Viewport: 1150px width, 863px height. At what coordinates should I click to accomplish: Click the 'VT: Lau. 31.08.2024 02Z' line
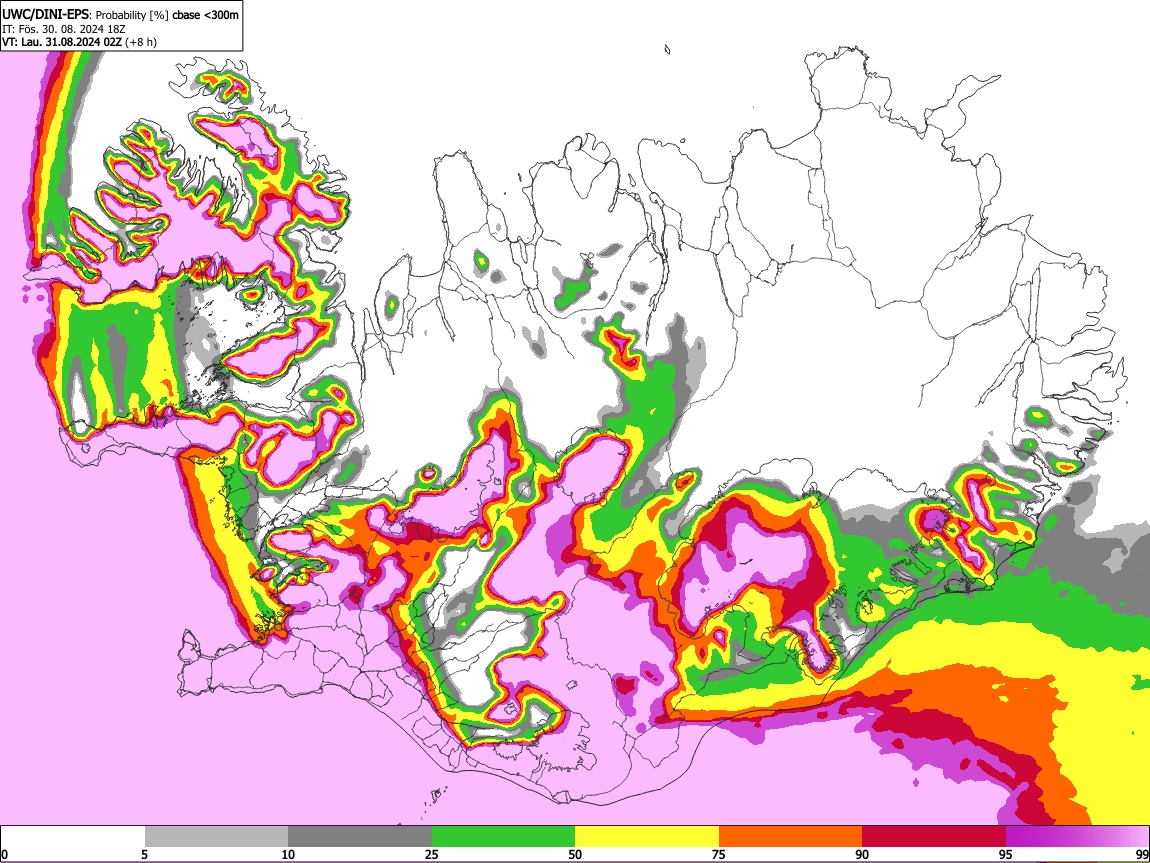pyautogui.click(x=62, y=42)
